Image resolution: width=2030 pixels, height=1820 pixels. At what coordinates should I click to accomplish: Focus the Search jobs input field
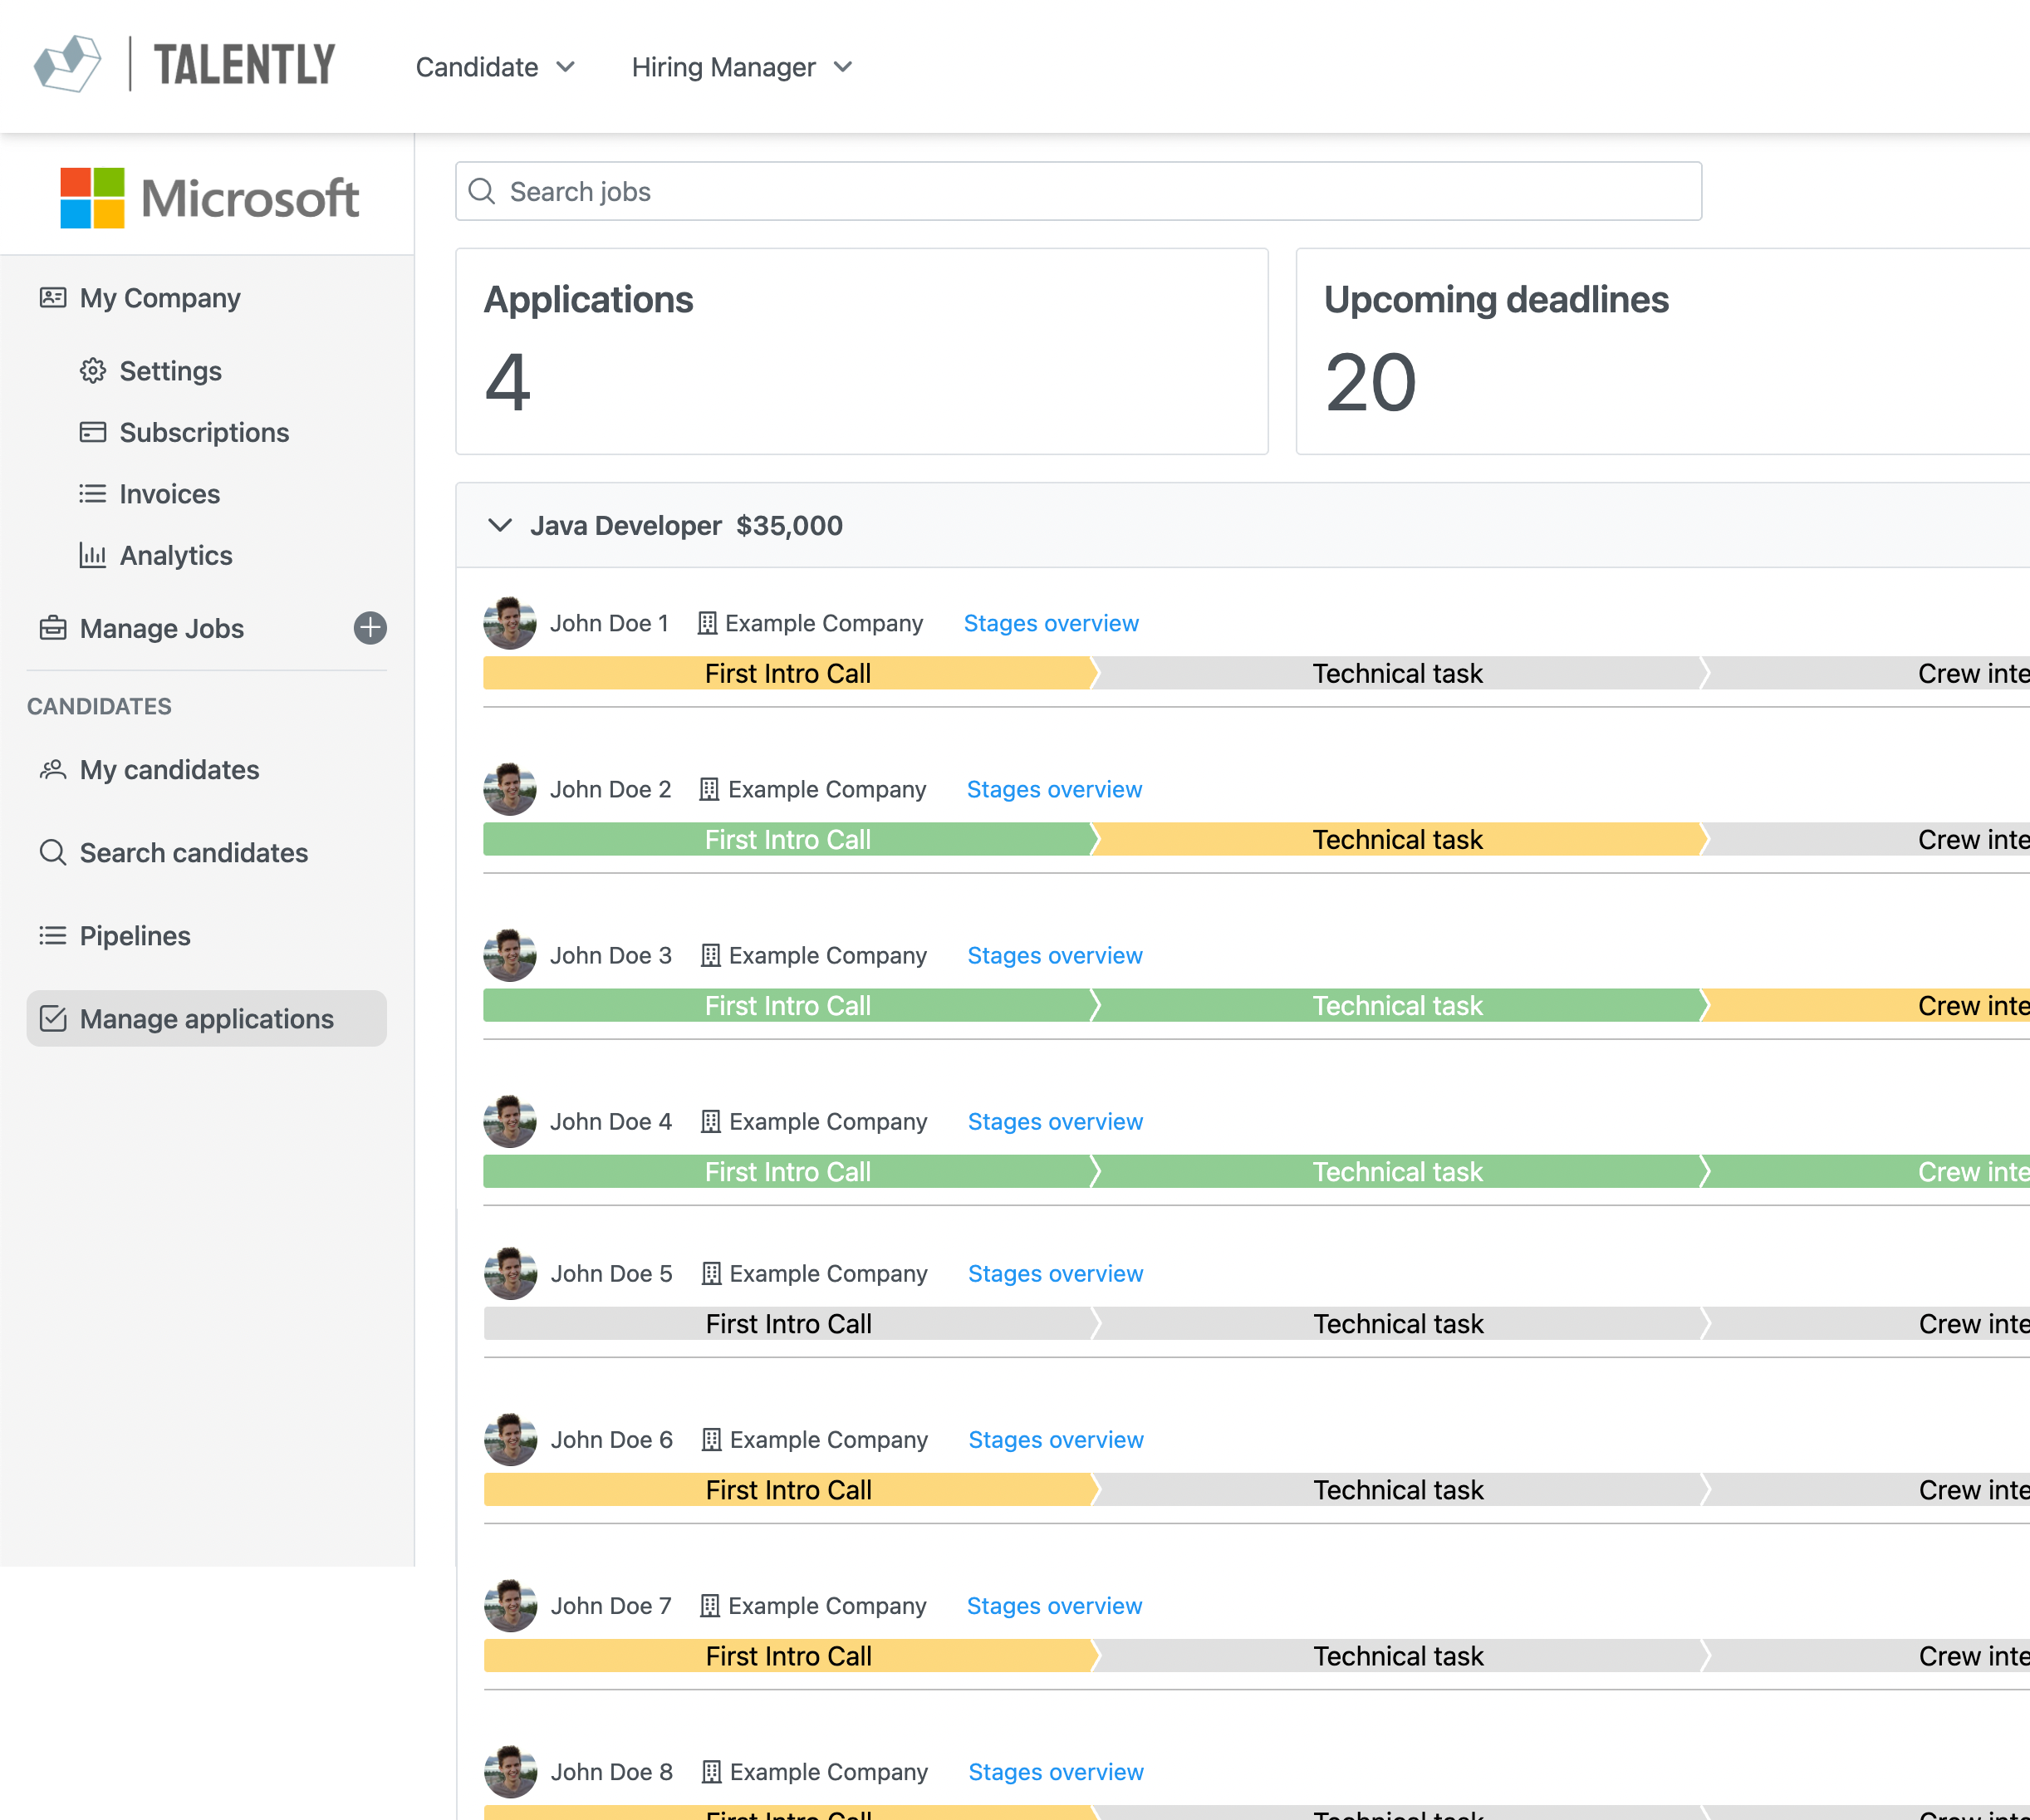click(x=1078, y=191)
